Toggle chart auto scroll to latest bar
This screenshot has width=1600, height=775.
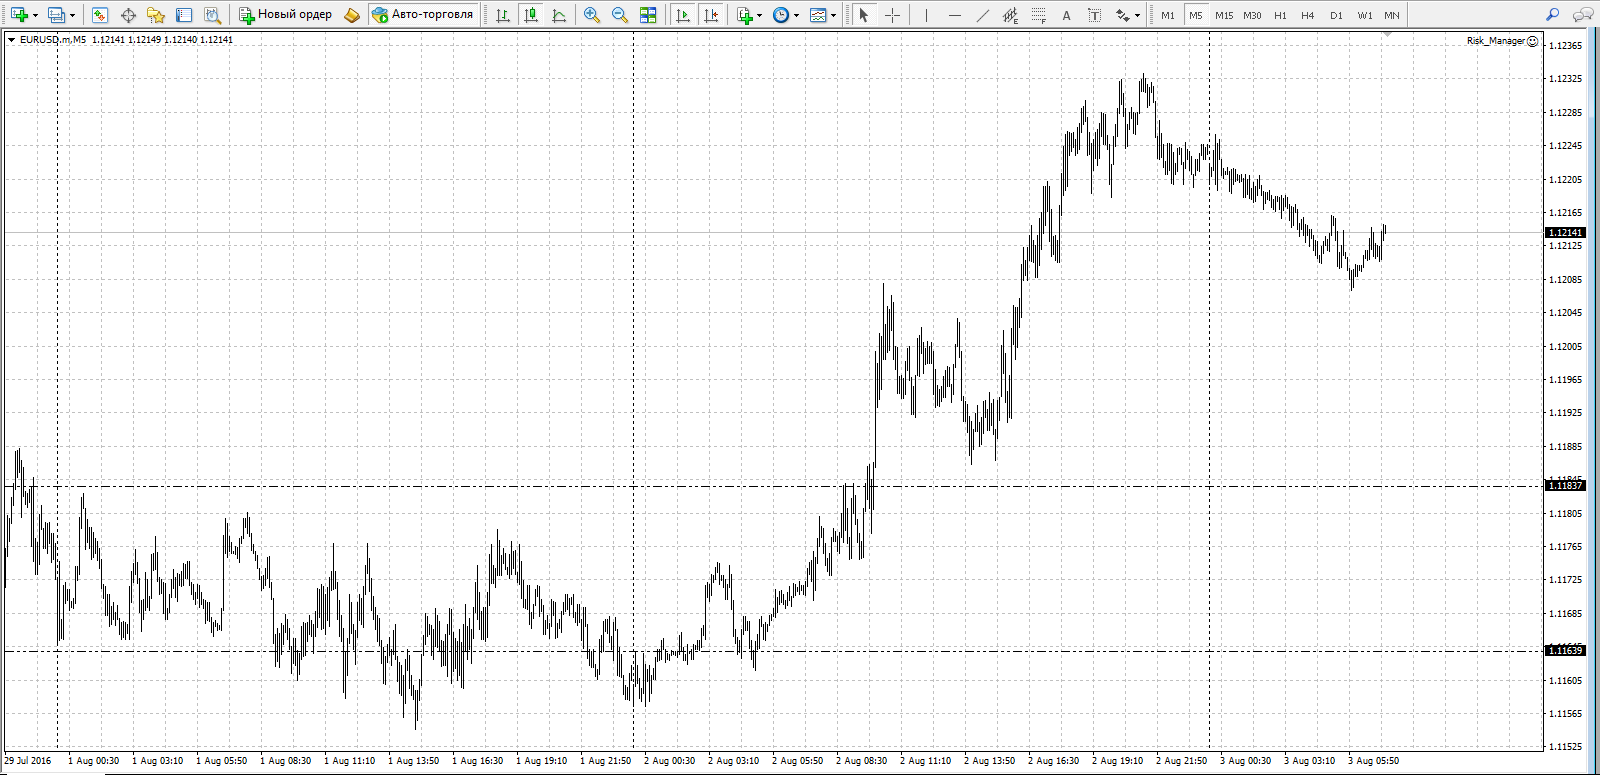683,15
